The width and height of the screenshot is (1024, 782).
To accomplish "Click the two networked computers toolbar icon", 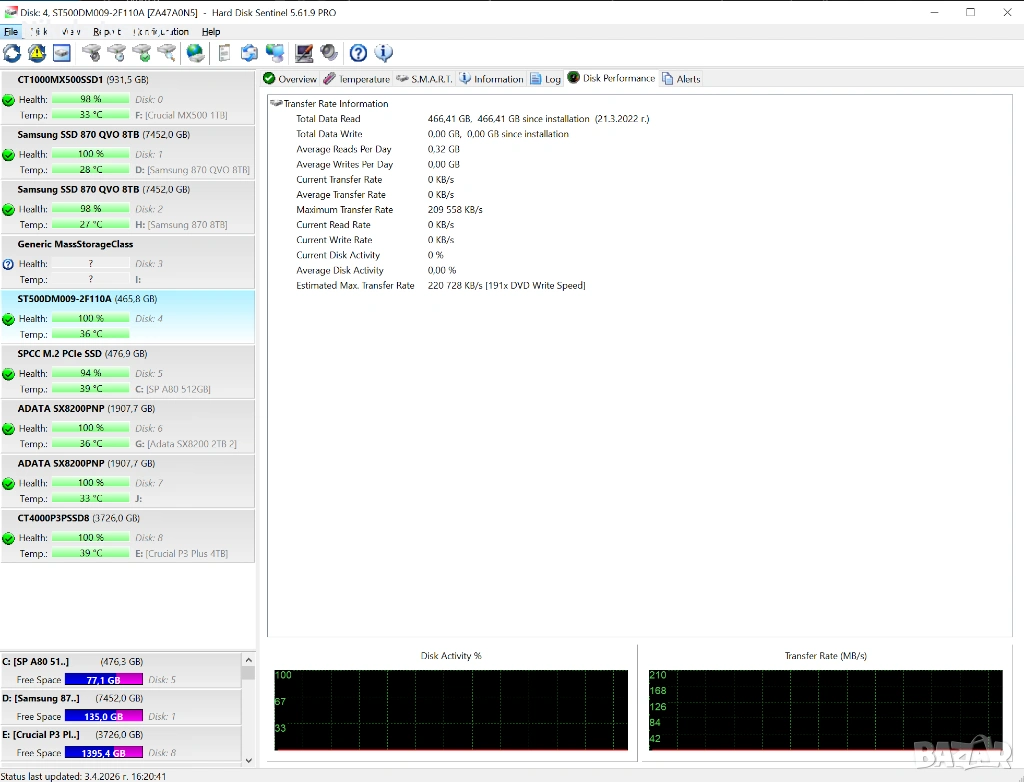I will coord(275,53).
